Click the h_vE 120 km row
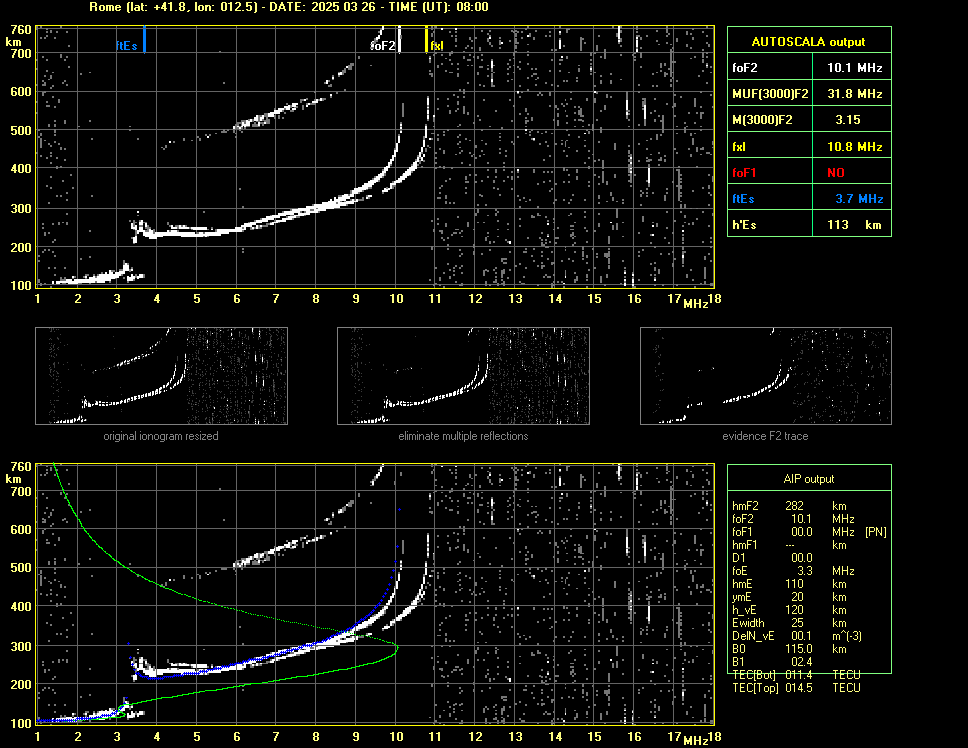Image resolution: width=968 pixels, height=748 pixels. point(789,610)
